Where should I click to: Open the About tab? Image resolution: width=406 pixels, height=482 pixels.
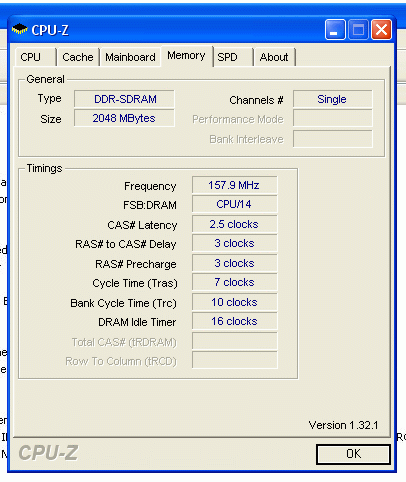275,57
